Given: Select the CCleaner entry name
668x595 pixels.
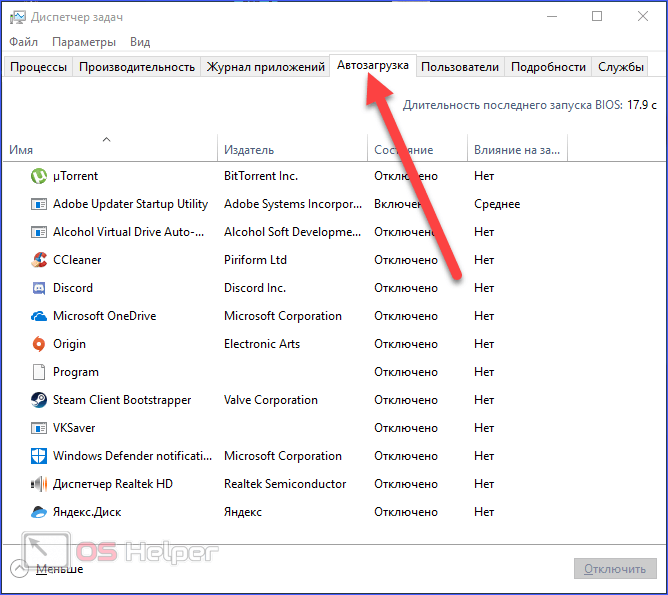Looking at the screenshot, I should pos(77,260).
